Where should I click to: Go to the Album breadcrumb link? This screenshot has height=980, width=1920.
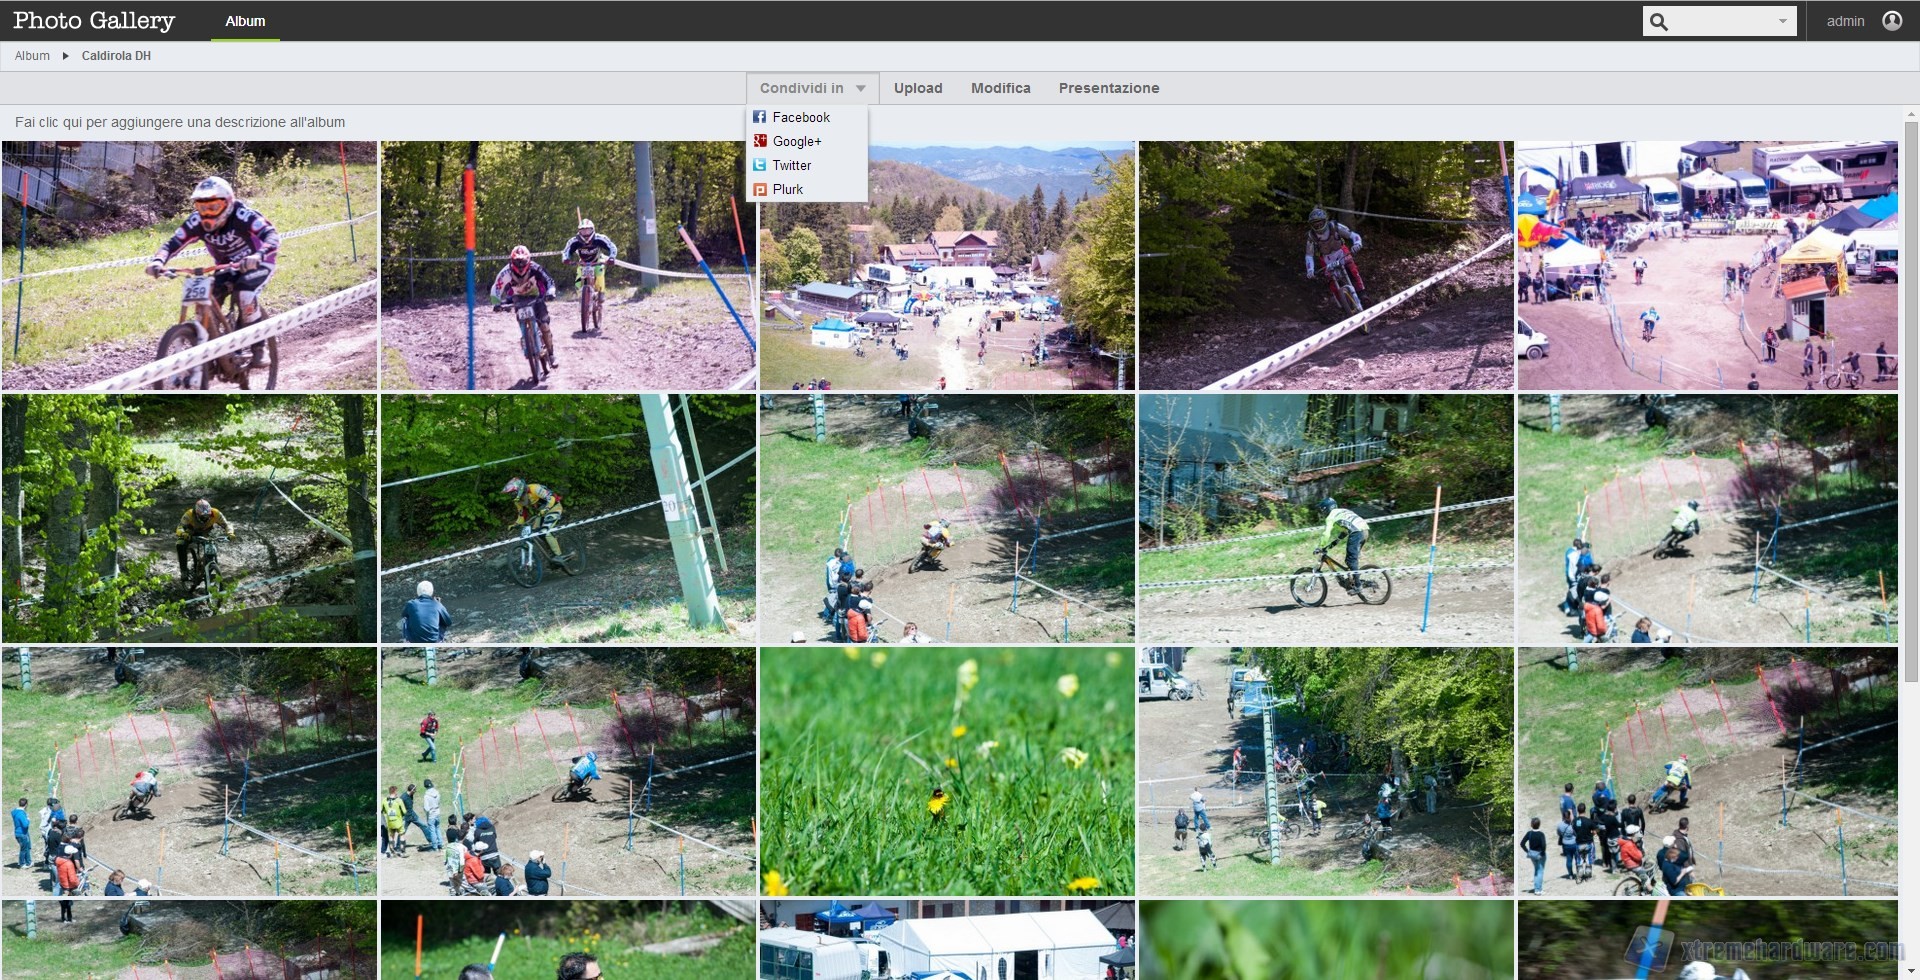coord(32,56)
